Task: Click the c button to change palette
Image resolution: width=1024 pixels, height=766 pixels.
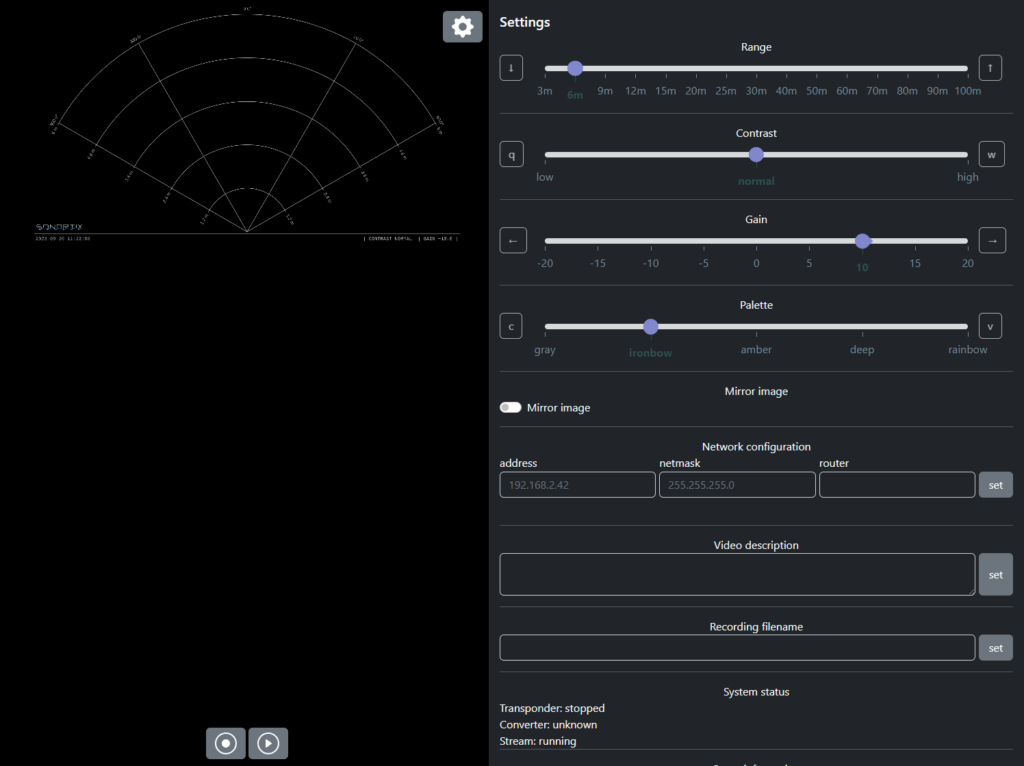Action: tap(511, 325)
